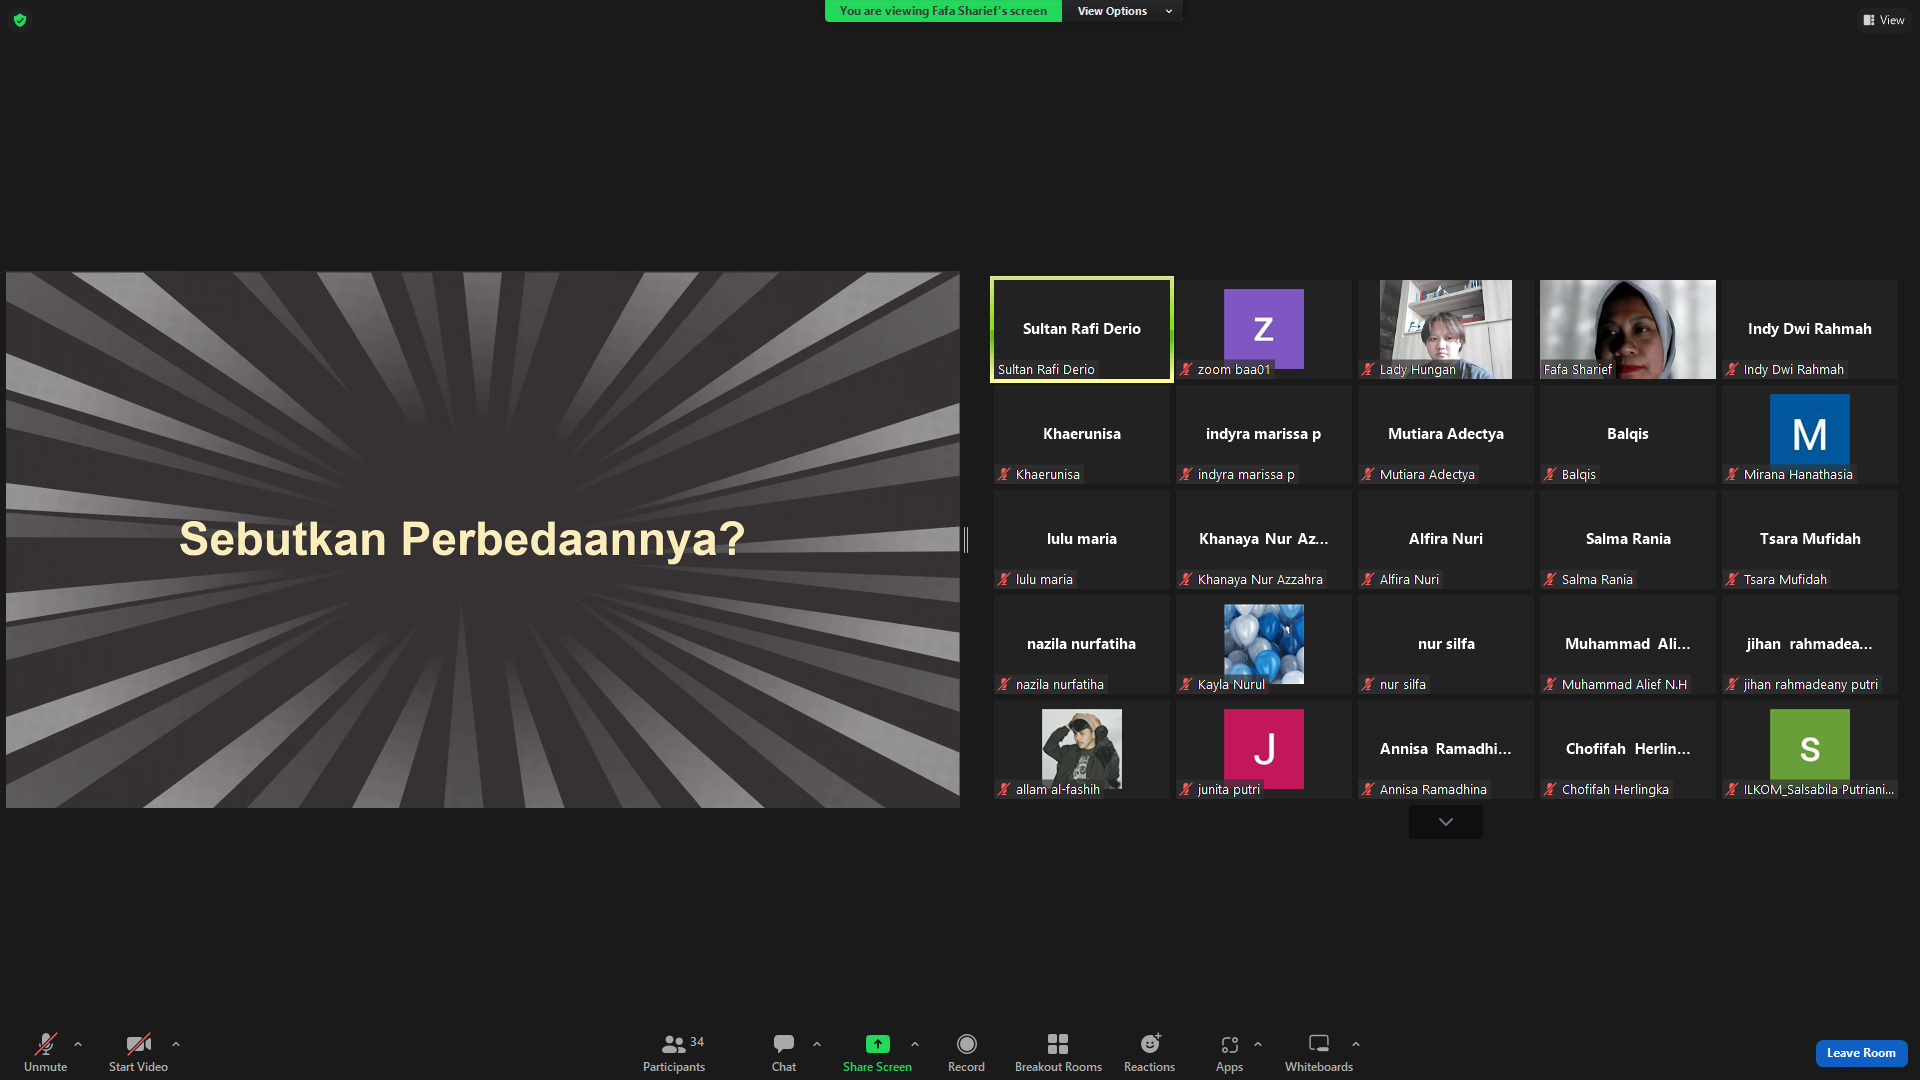This screenshot has width=1920, height=1080.
Task: Select ILKOM_Salsabila Putriani's S avatar tile
Action: coord(1810,749)
